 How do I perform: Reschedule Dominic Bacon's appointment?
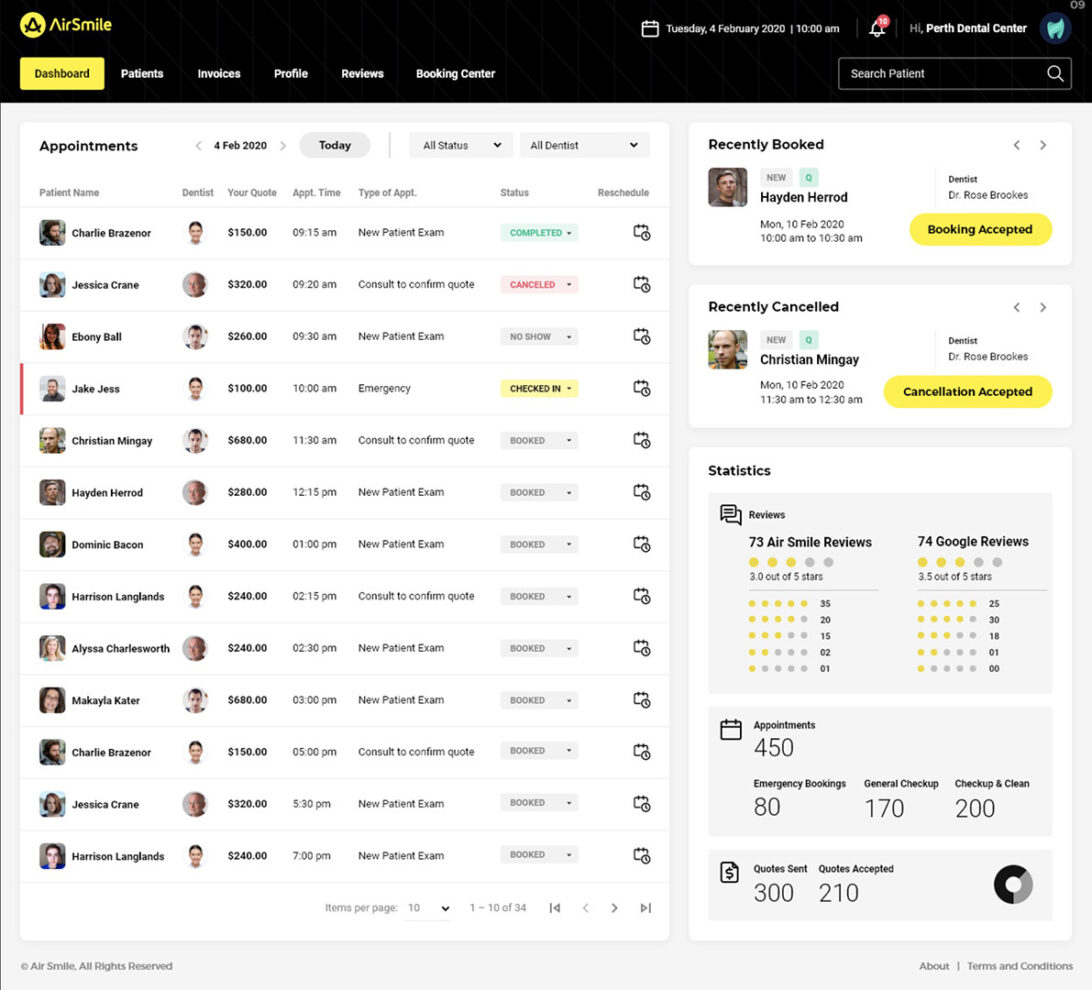pos(641,544)
